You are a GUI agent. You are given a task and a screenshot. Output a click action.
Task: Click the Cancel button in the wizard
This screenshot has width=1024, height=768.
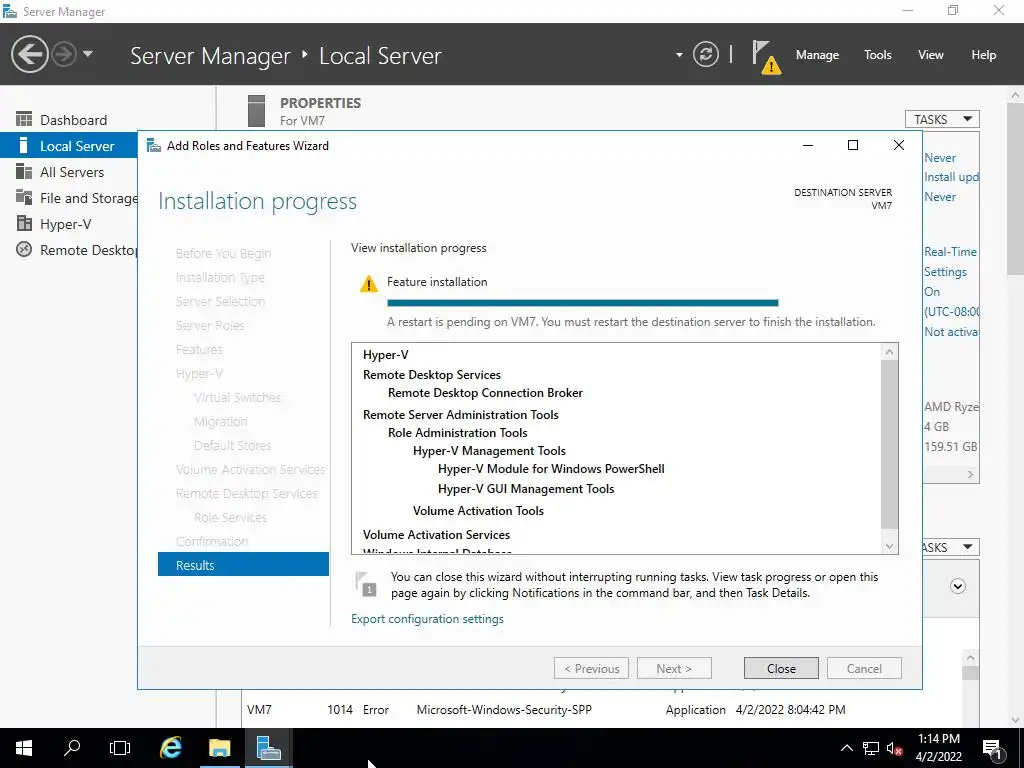[x=864, y=668]
